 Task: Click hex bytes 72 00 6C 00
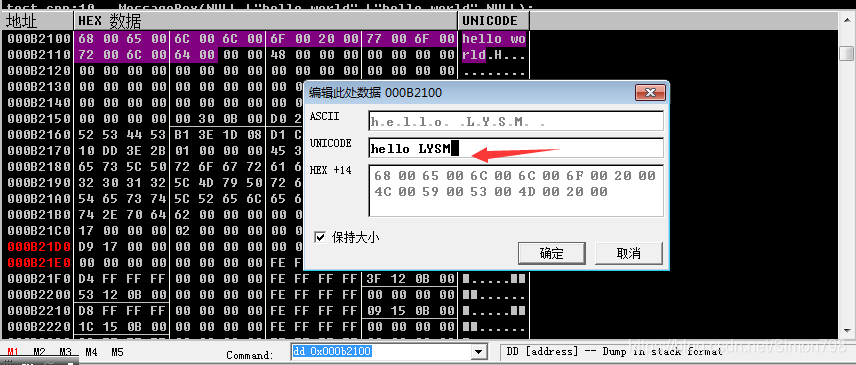[x=123, y=55]
